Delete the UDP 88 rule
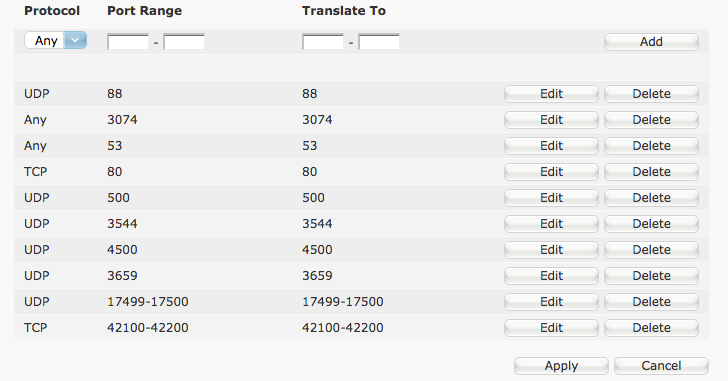 click(651, 94)
